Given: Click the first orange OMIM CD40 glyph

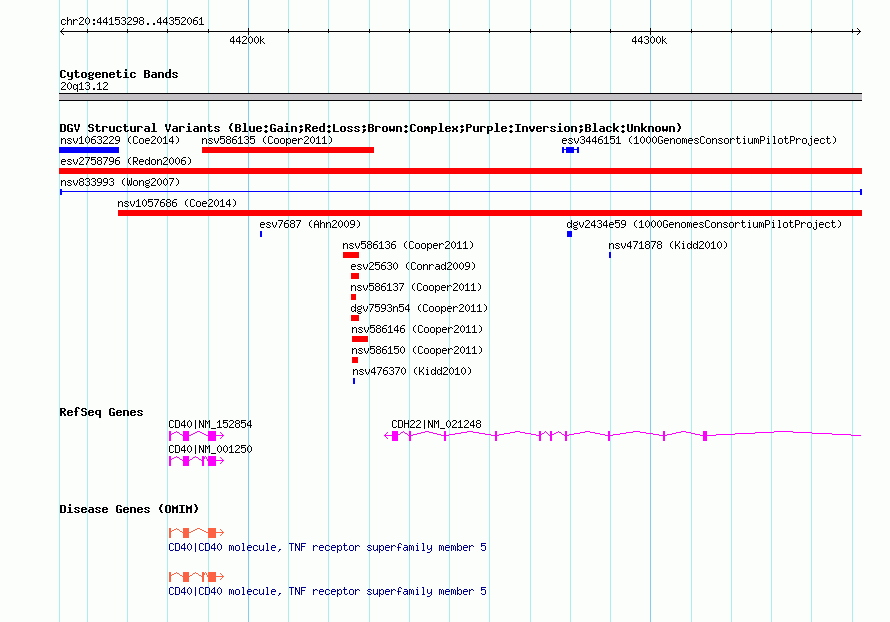Looking at the screenshot, I should coord(196,532).
